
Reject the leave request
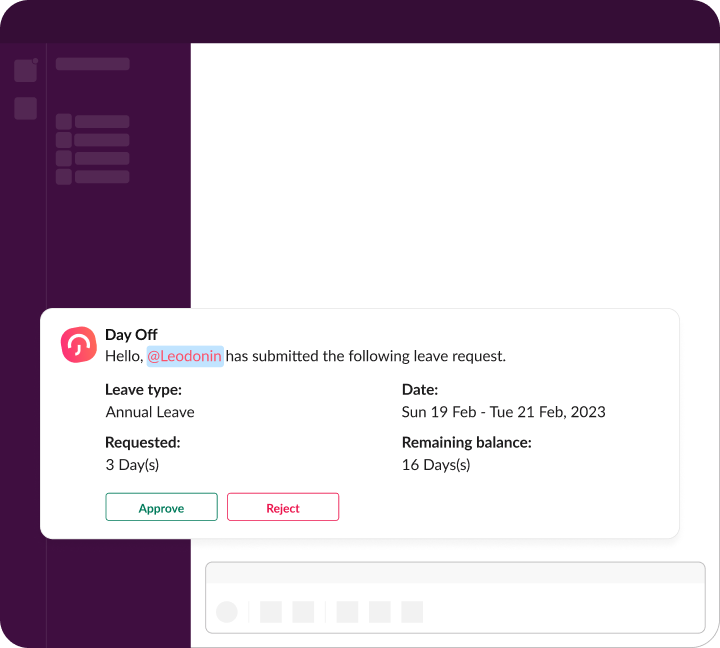tap(283, 507)
